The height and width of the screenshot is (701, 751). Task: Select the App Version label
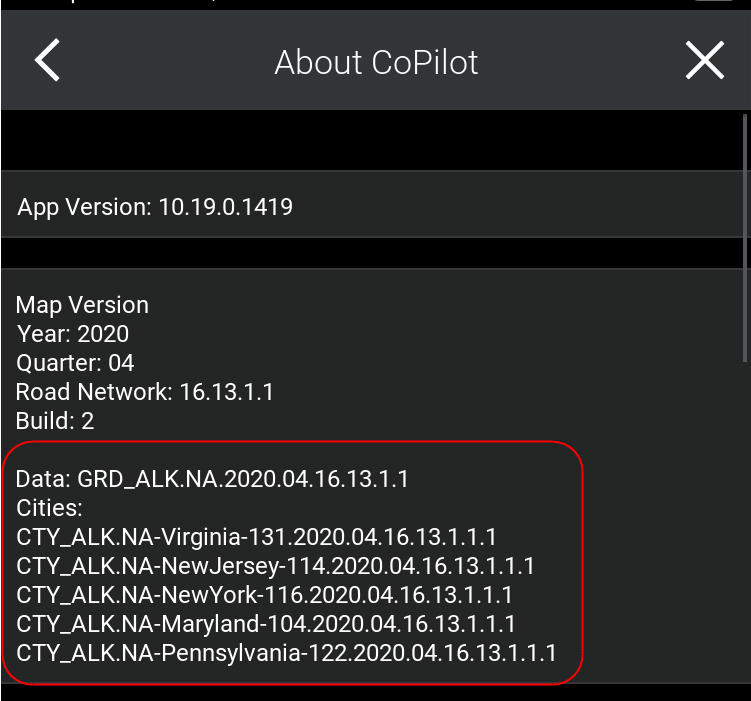point(84,208)
